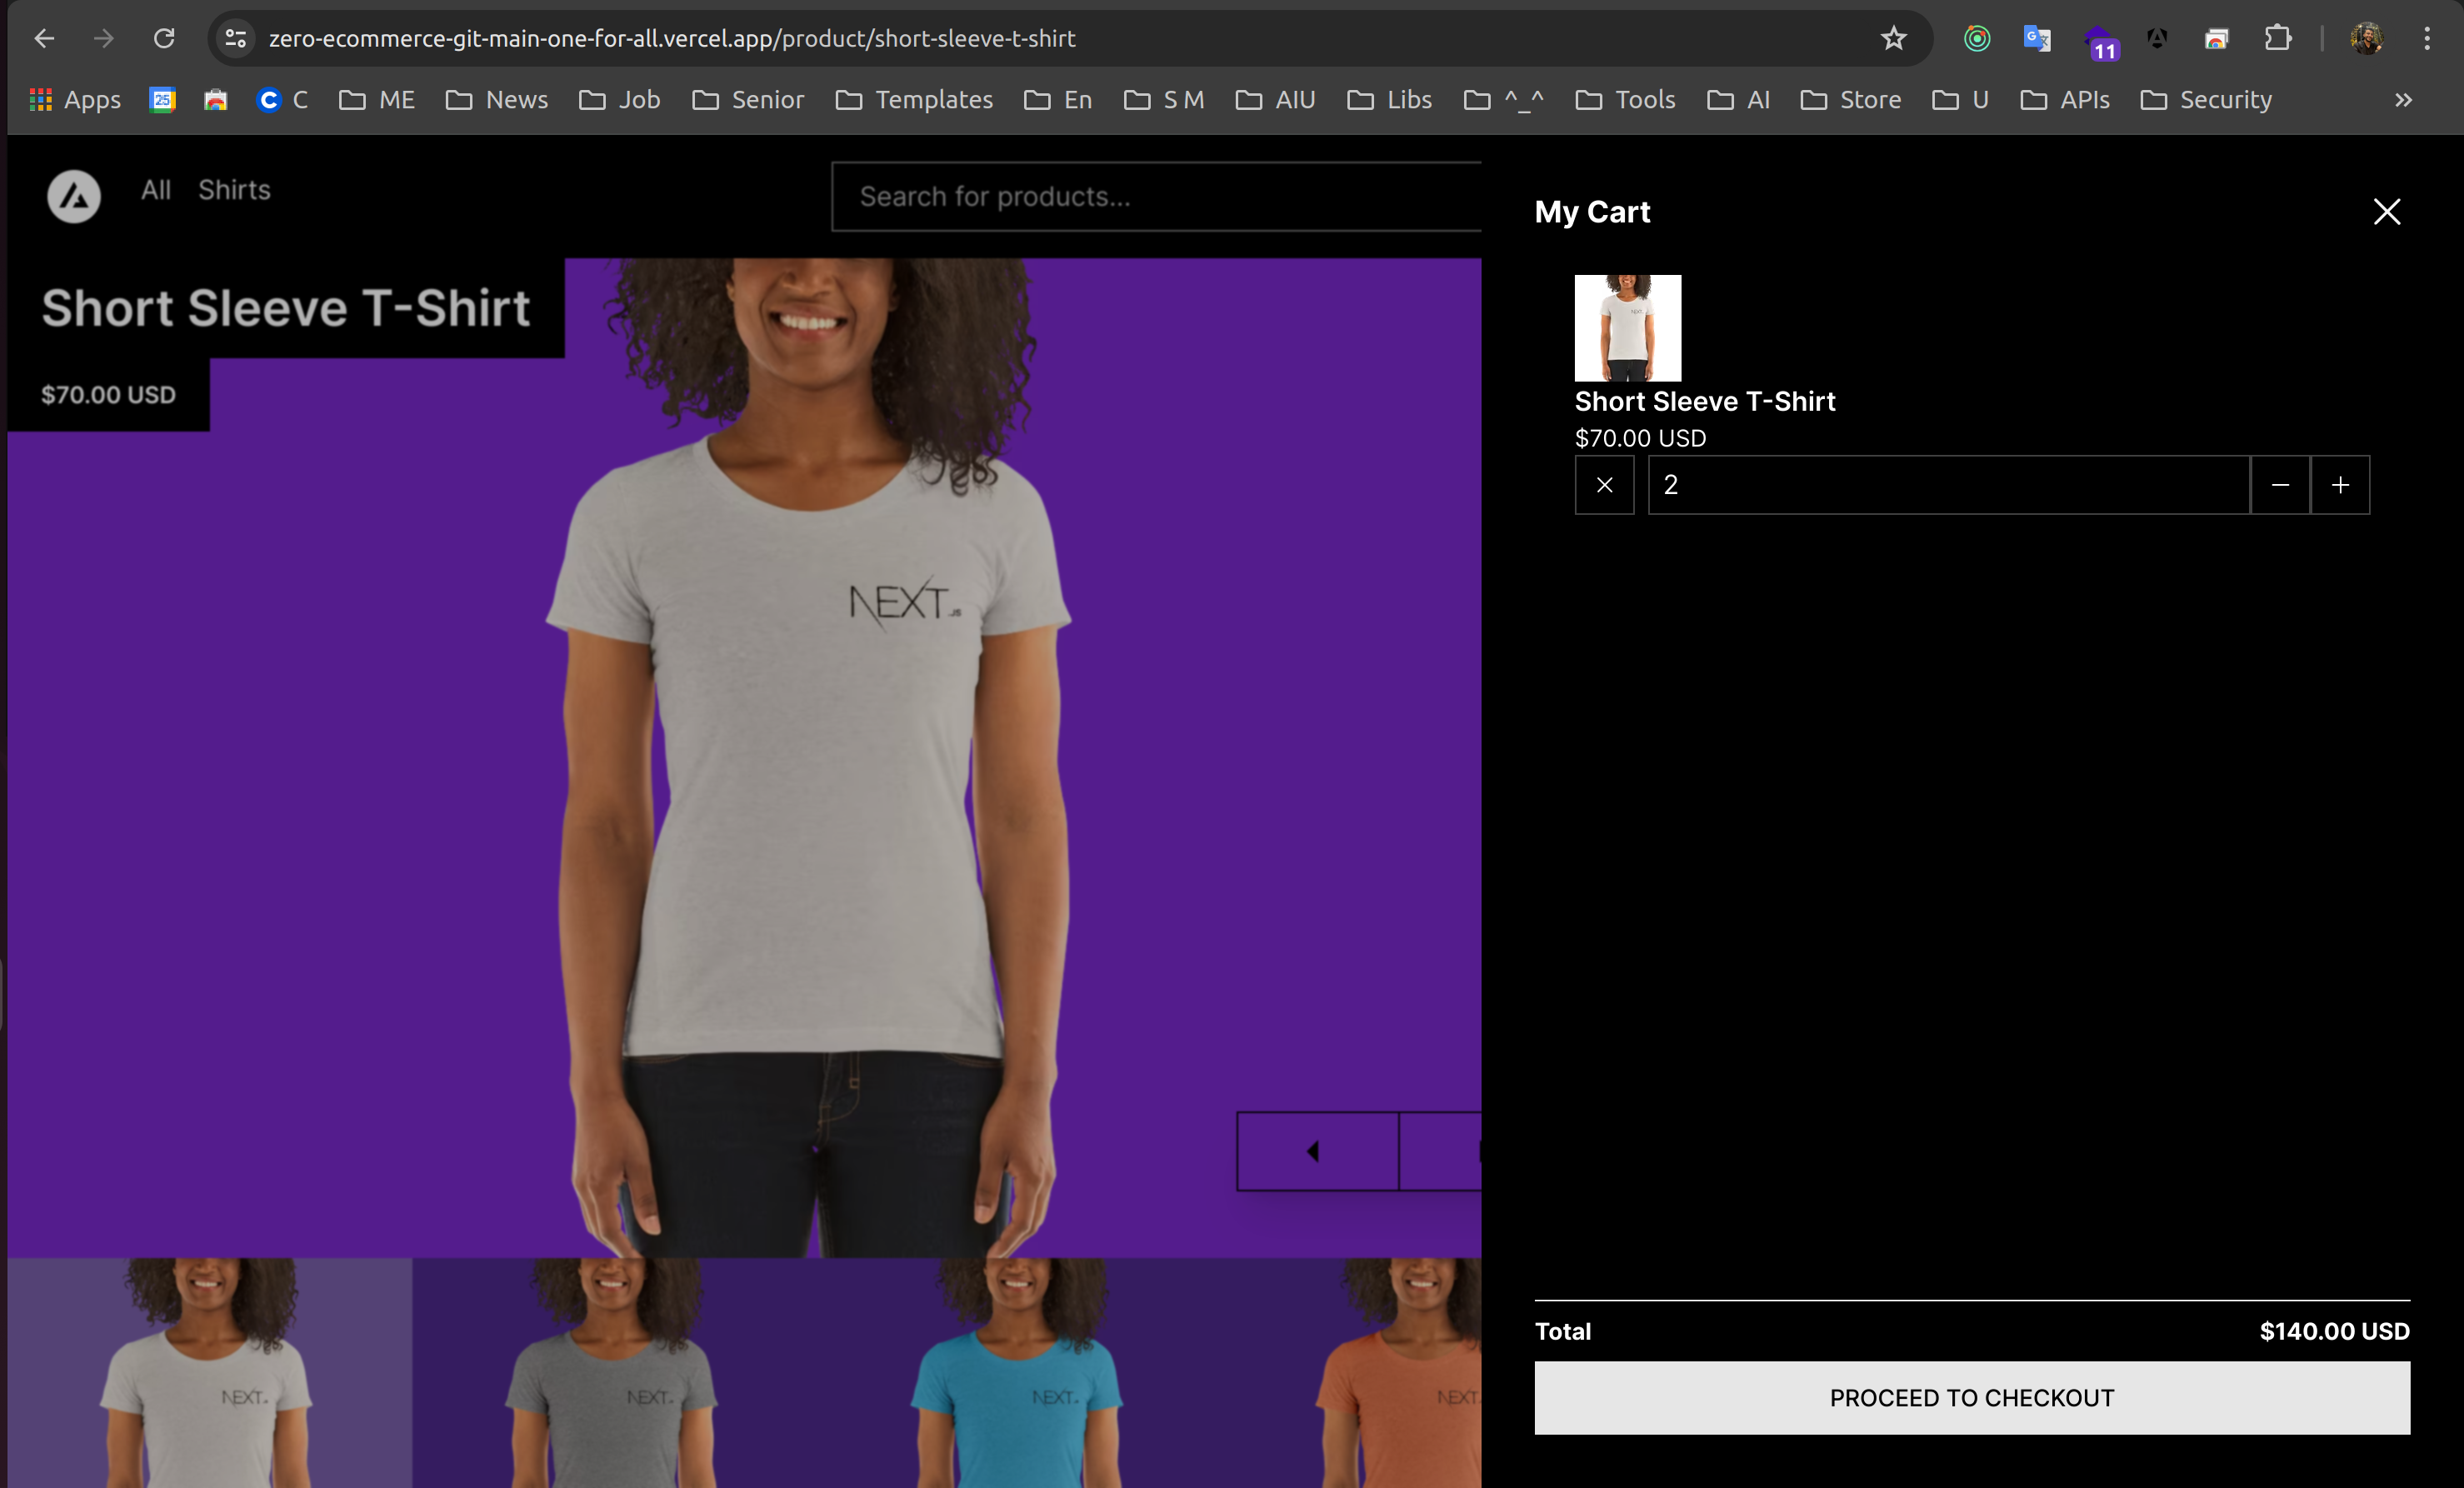Go to the All products menu

click(x=155, y=190)
